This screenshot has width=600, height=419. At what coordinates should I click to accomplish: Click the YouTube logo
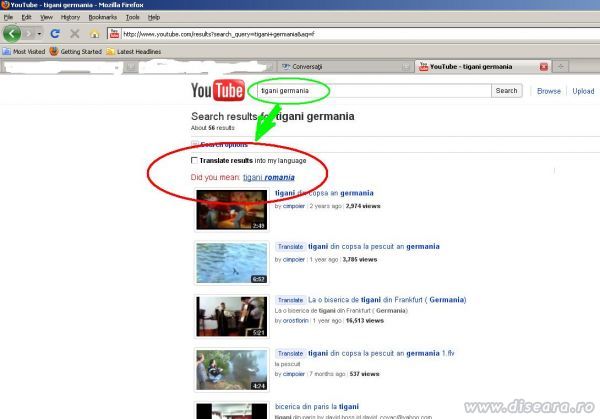(x=218, y=90)
